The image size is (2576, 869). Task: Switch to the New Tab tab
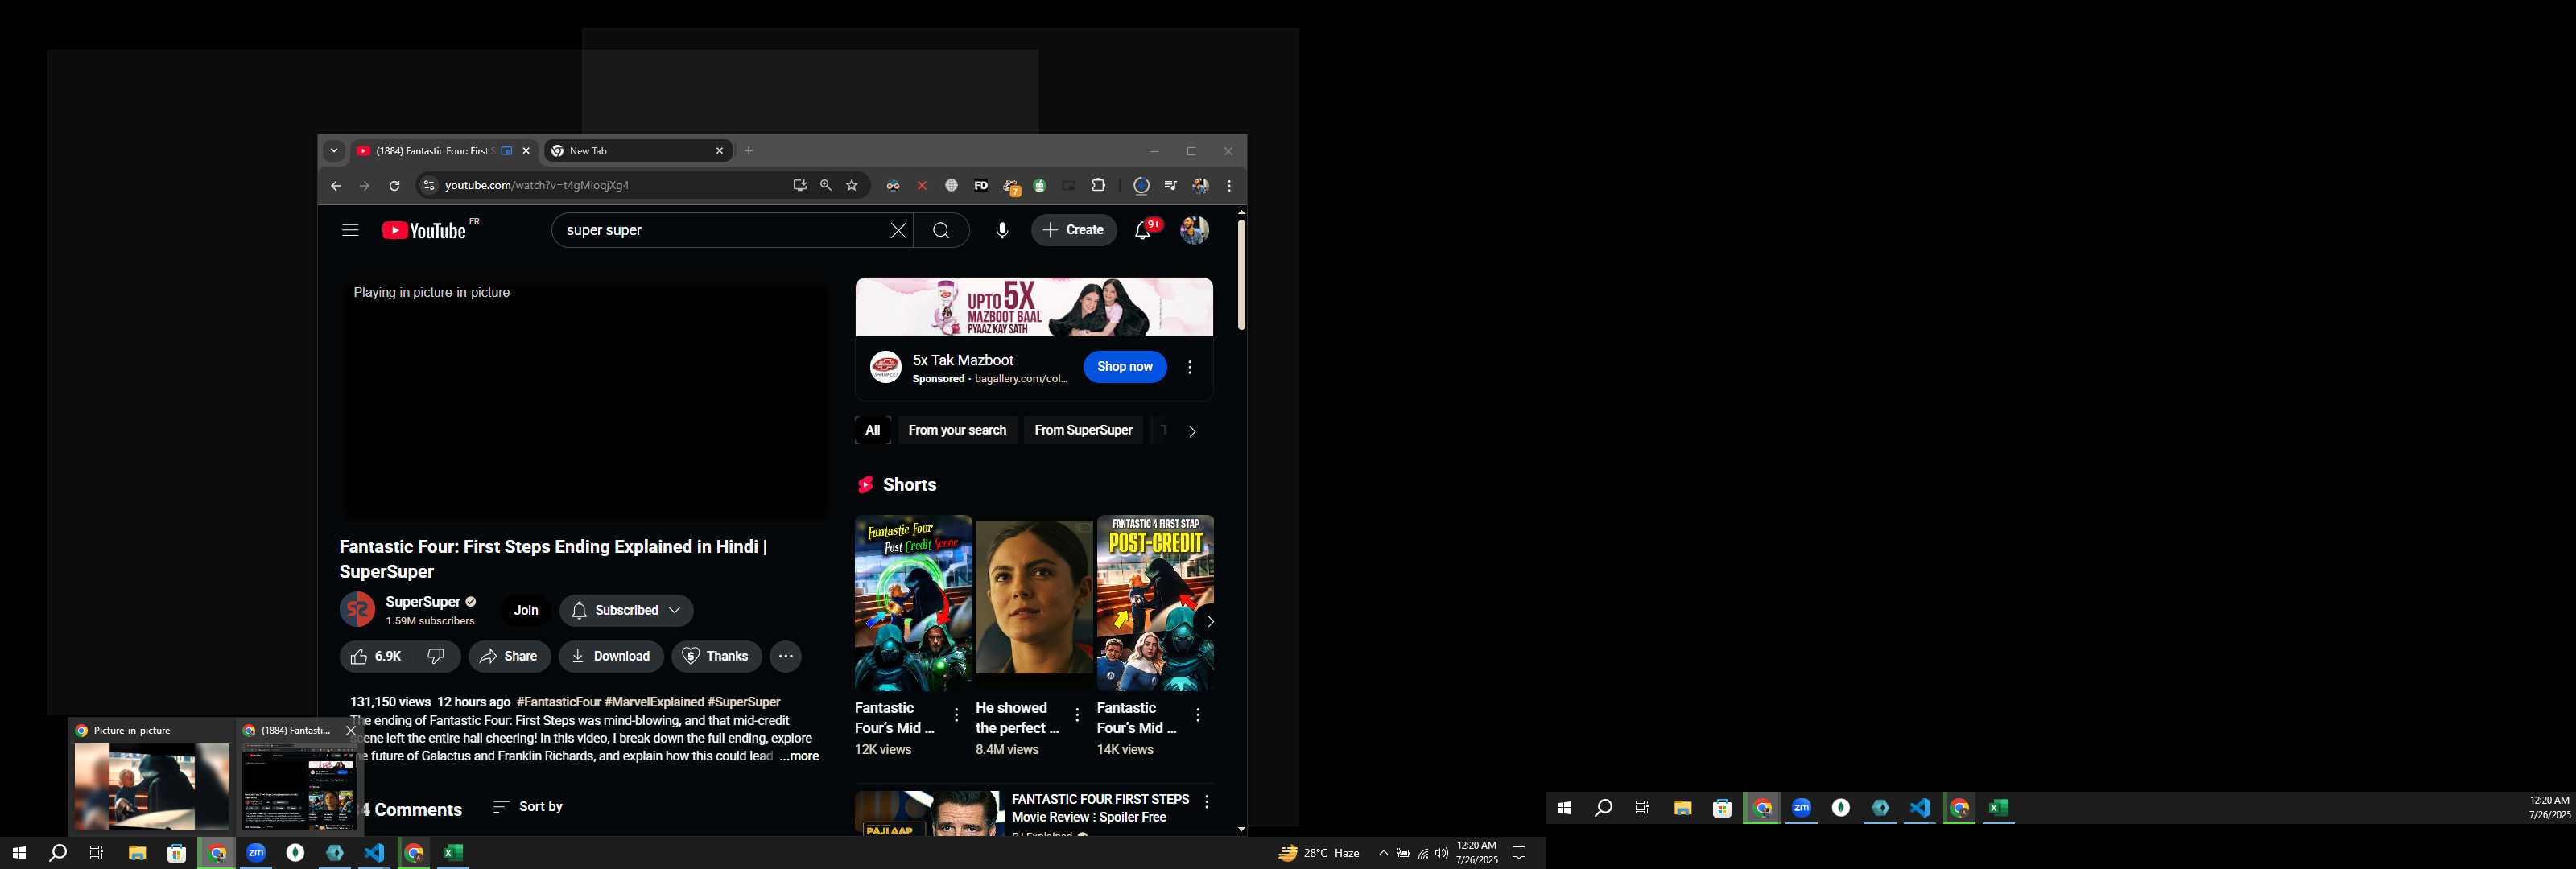point(638,151)
